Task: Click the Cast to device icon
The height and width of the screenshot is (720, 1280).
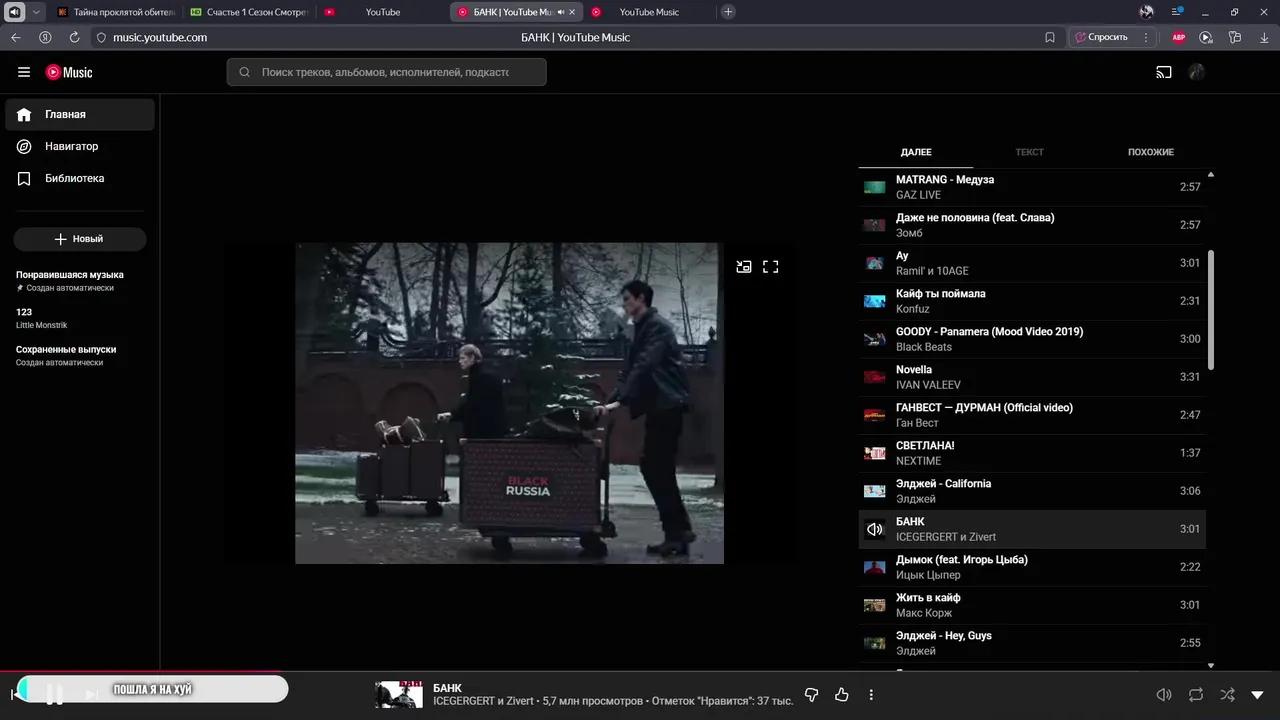Action: click(x=1164, y=72)
